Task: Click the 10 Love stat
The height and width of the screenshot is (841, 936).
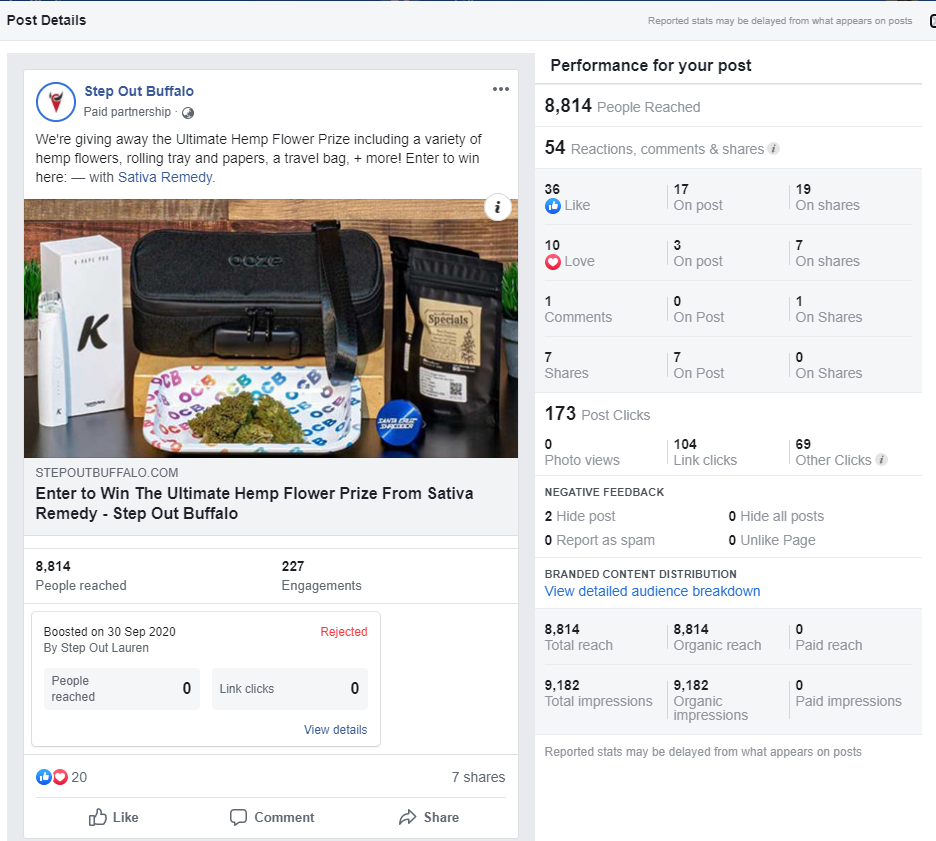Action: pyautogui.click(x=569, y=254)
